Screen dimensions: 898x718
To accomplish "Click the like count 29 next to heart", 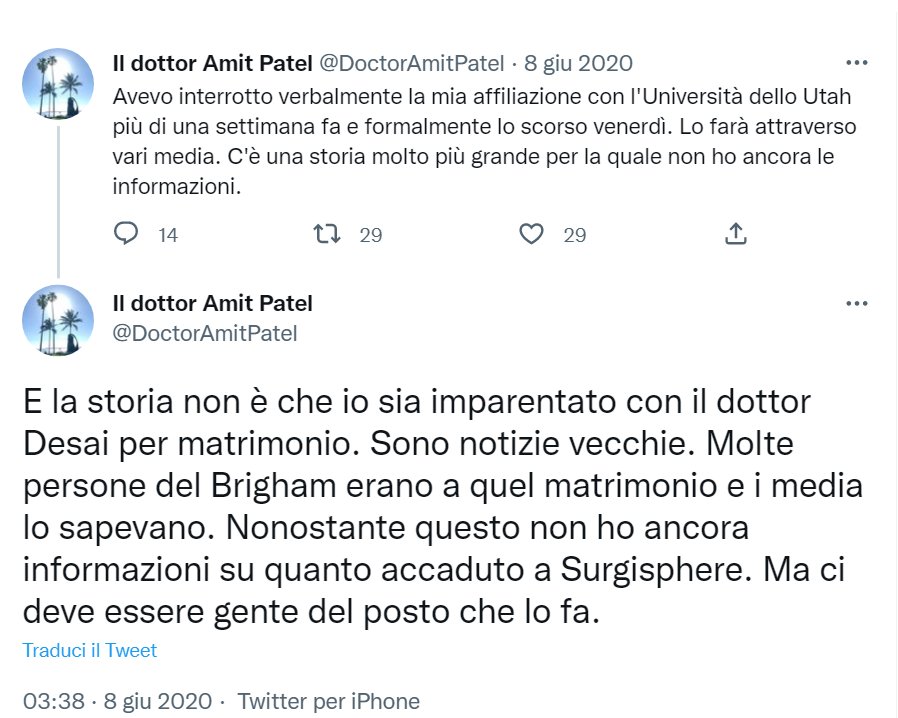I will click(575, 235).
